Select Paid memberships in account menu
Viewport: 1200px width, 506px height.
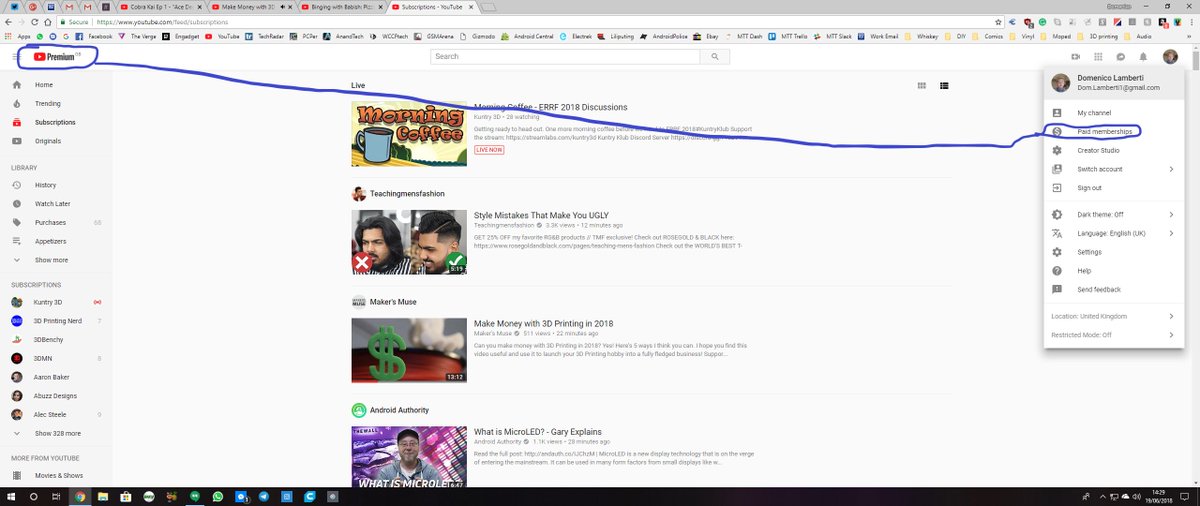[1113, 131]
